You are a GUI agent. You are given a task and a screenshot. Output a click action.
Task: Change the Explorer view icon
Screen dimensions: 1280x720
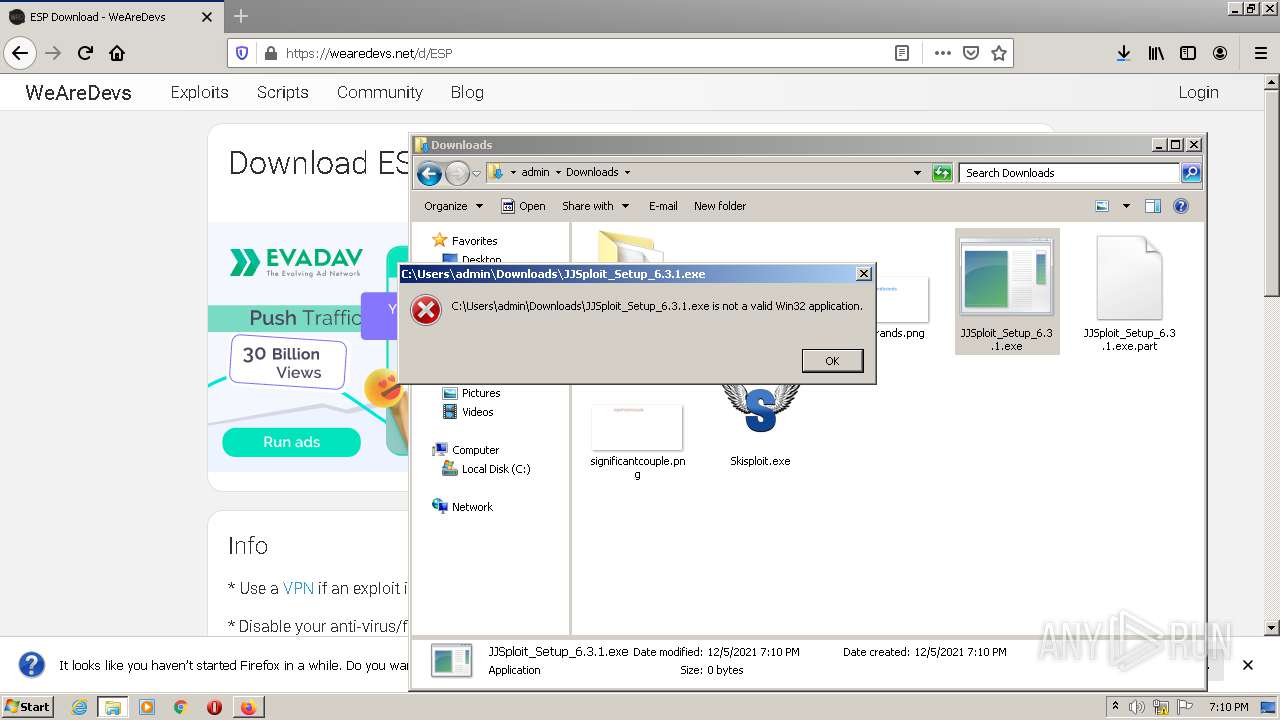[1102, 206]
